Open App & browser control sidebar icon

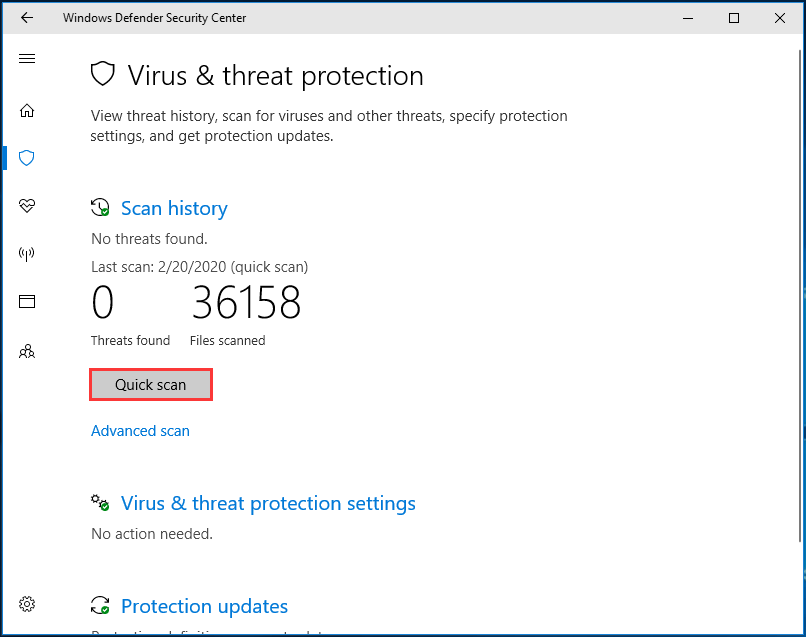coord(27,302)
